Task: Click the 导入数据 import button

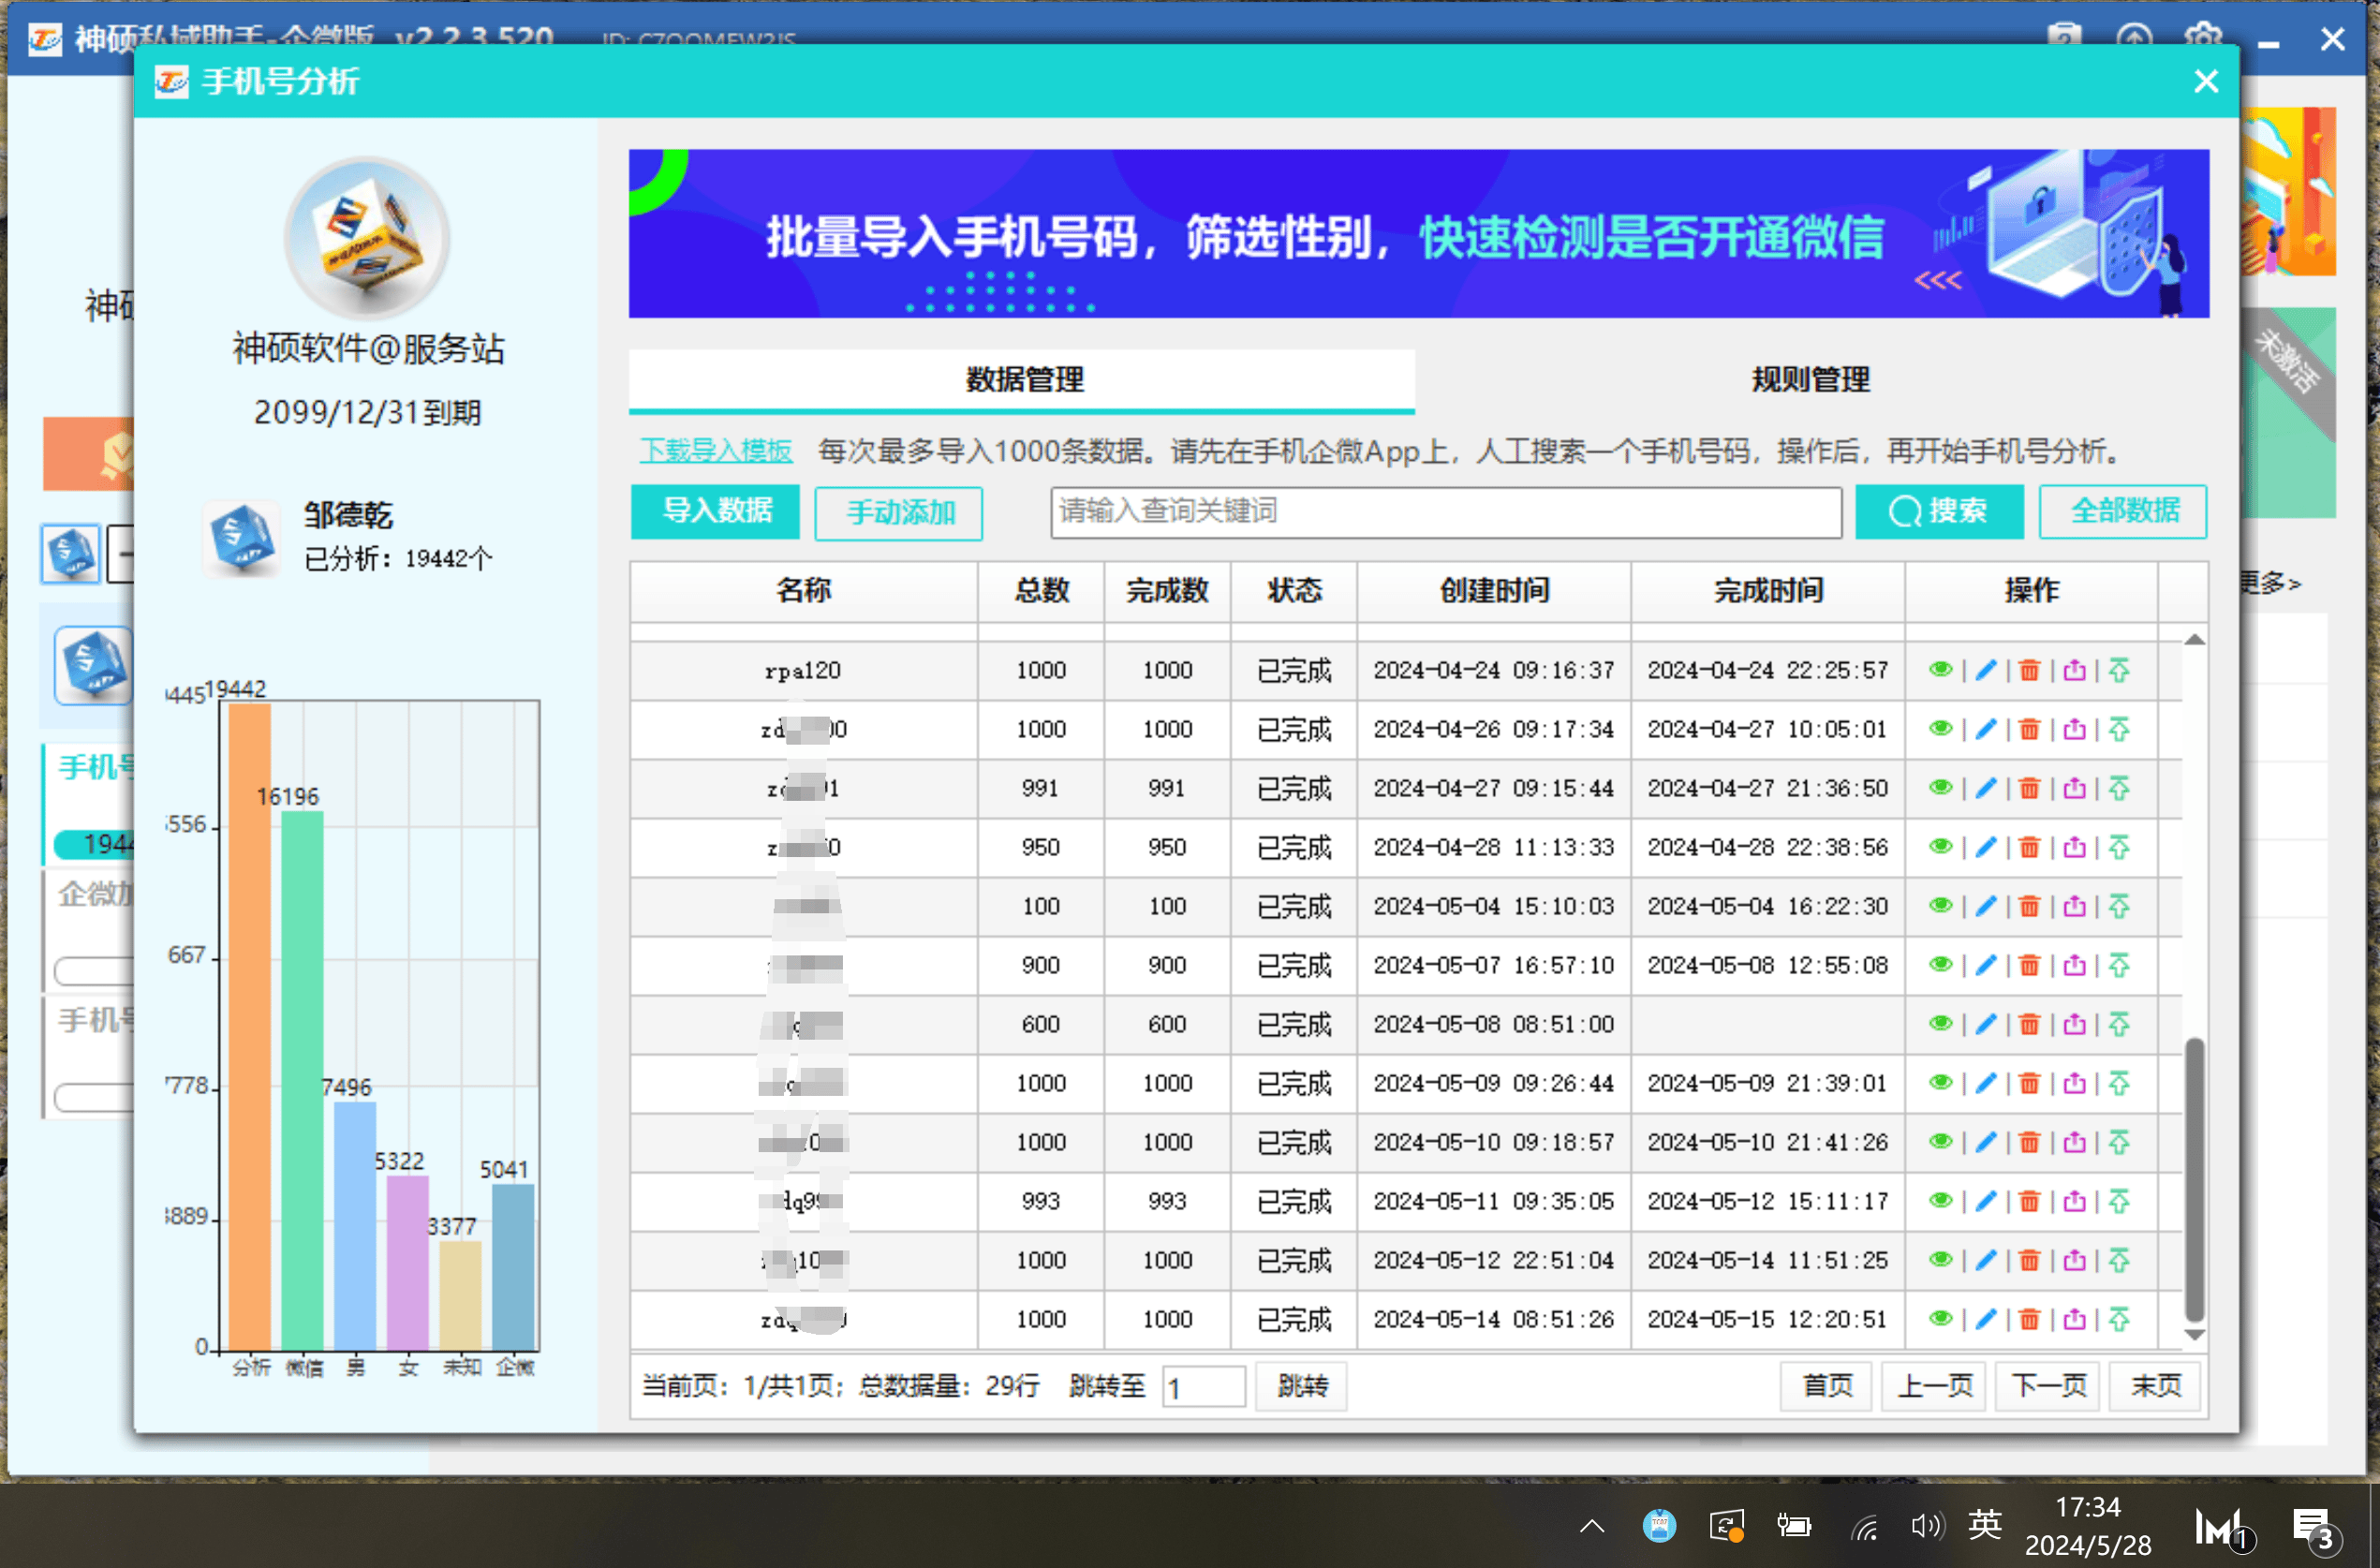Action: click(714, 512)
